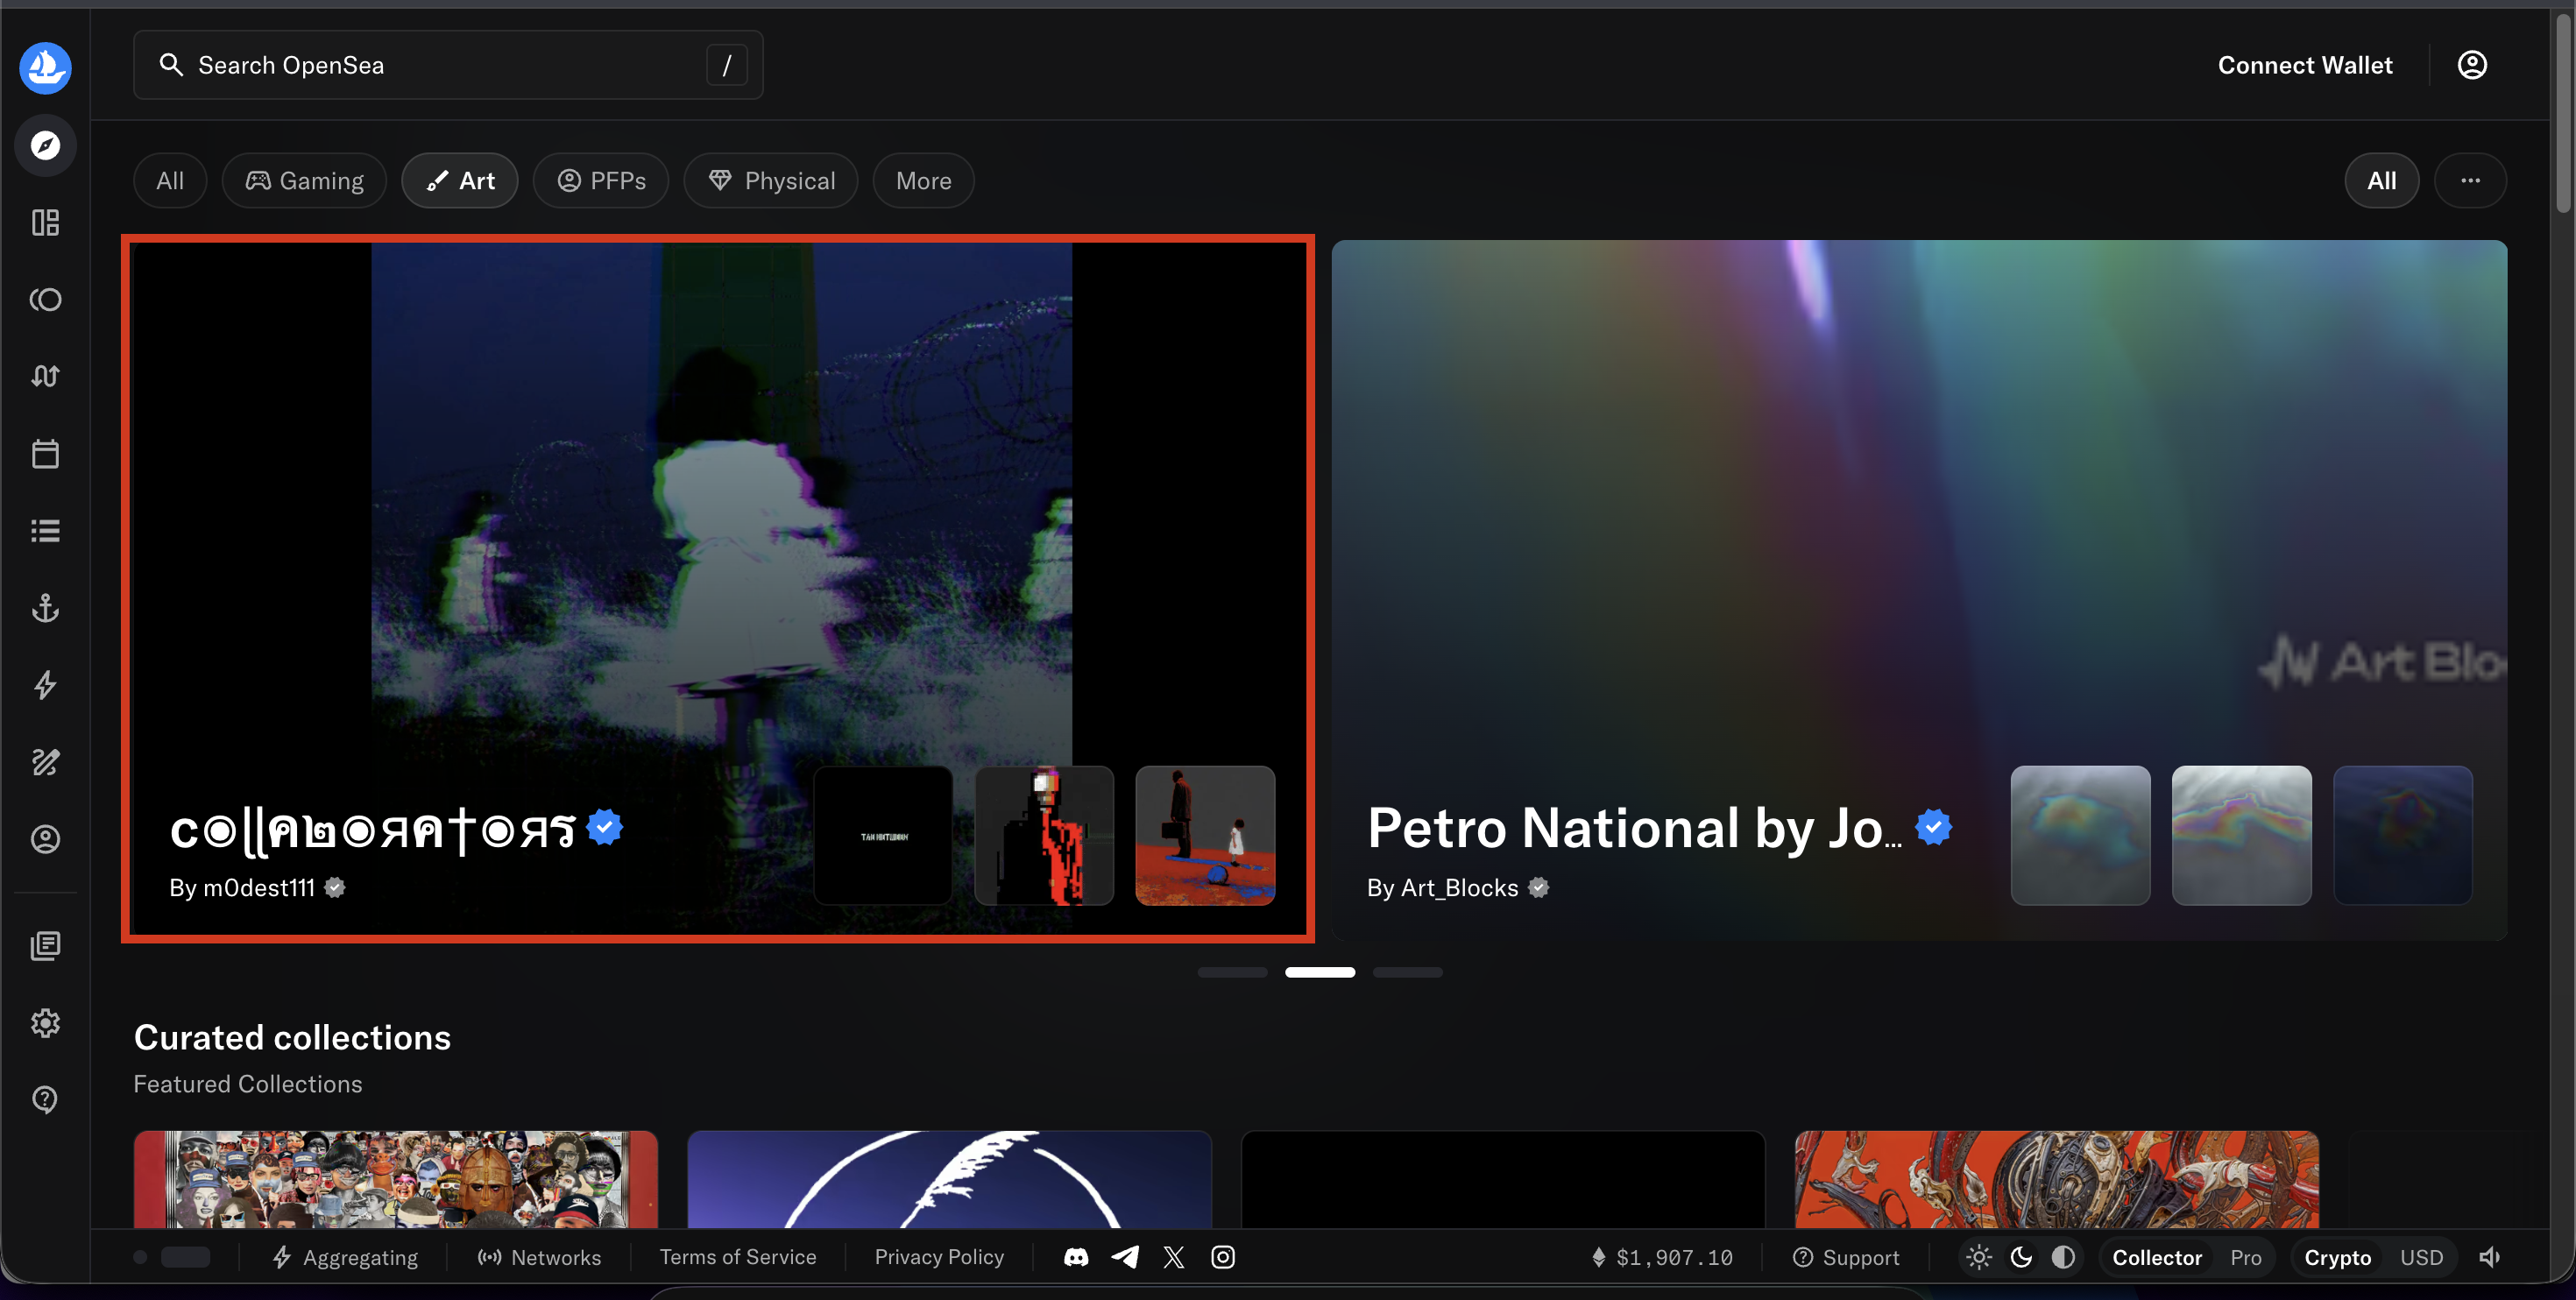Open the Petro National by Jo... collection title

pyautogui.click(x=1634, y=828)
